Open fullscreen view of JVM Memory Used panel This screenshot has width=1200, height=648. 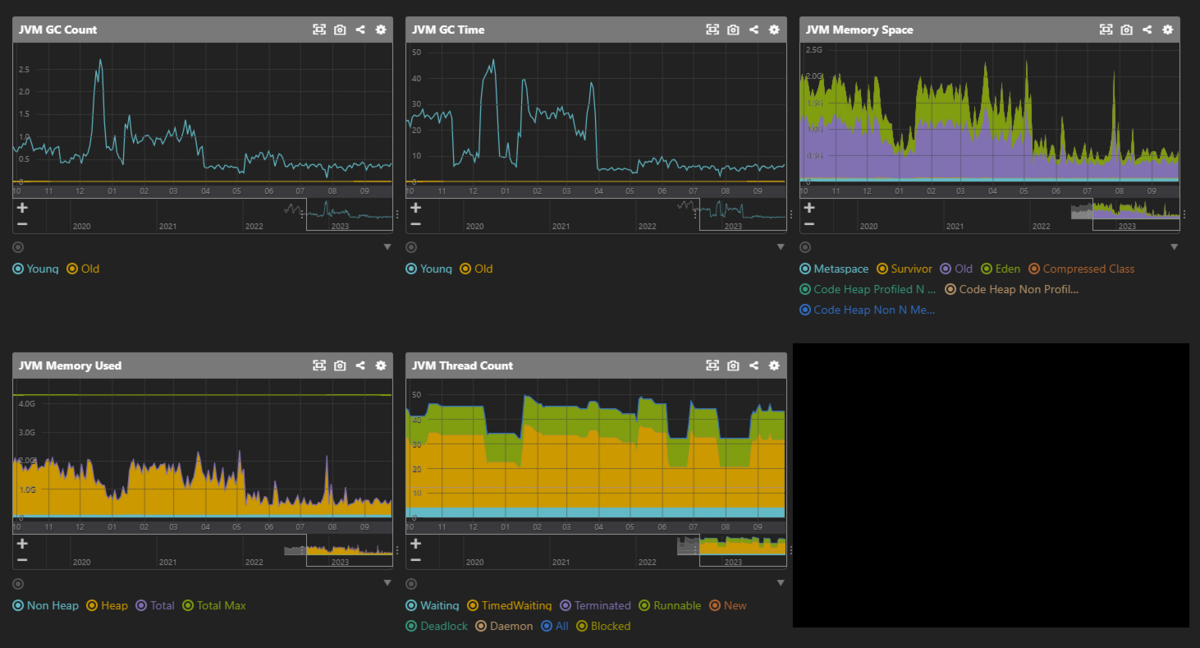coord(319,366)
